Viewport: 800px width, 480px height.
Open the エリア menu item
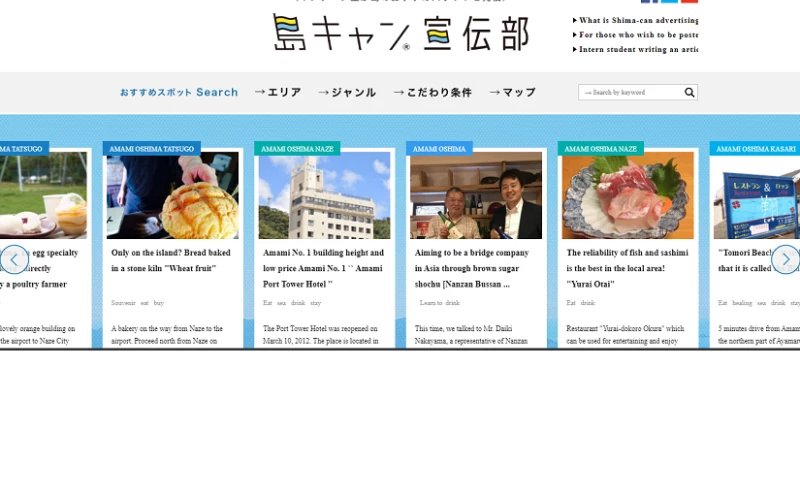278,92
